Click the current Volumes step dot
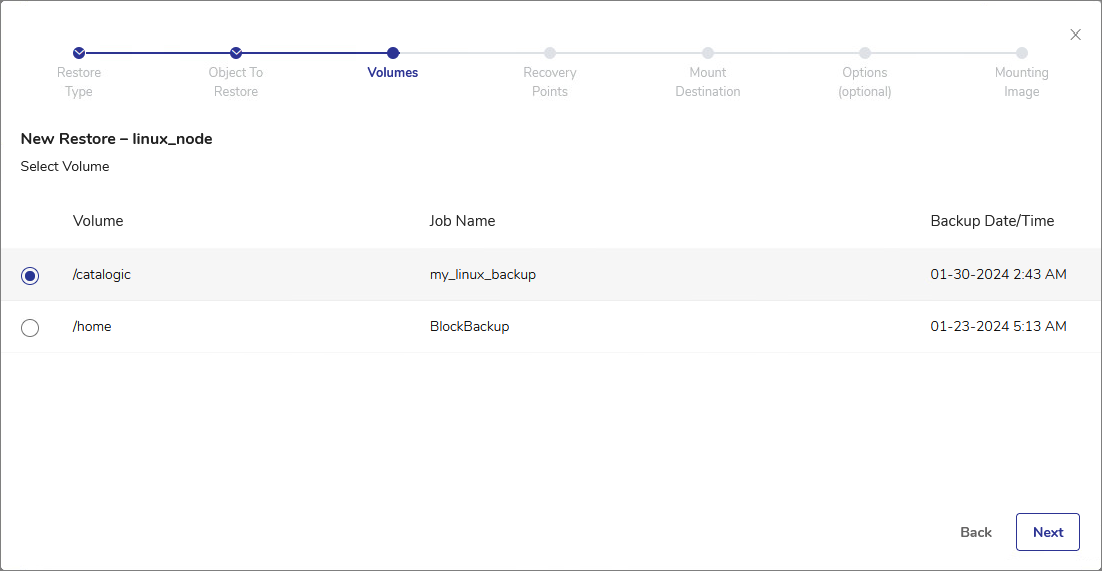The width and height of the screenshot is (1102, 571). click(x=393, y=53)
